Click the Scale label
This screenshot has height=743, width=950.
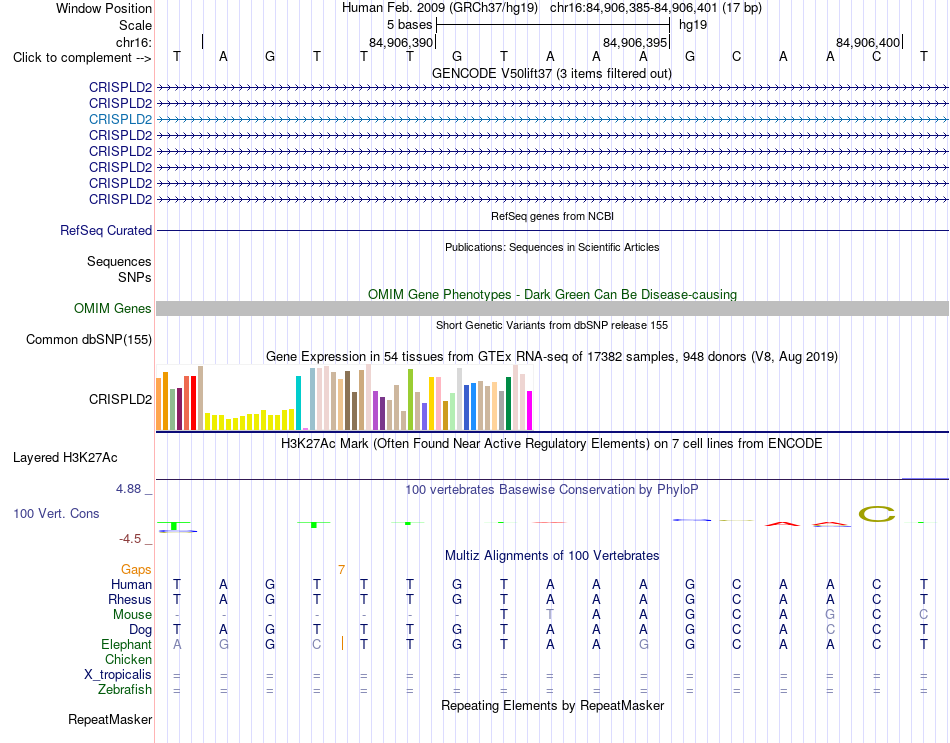click(x=135, y=25)
